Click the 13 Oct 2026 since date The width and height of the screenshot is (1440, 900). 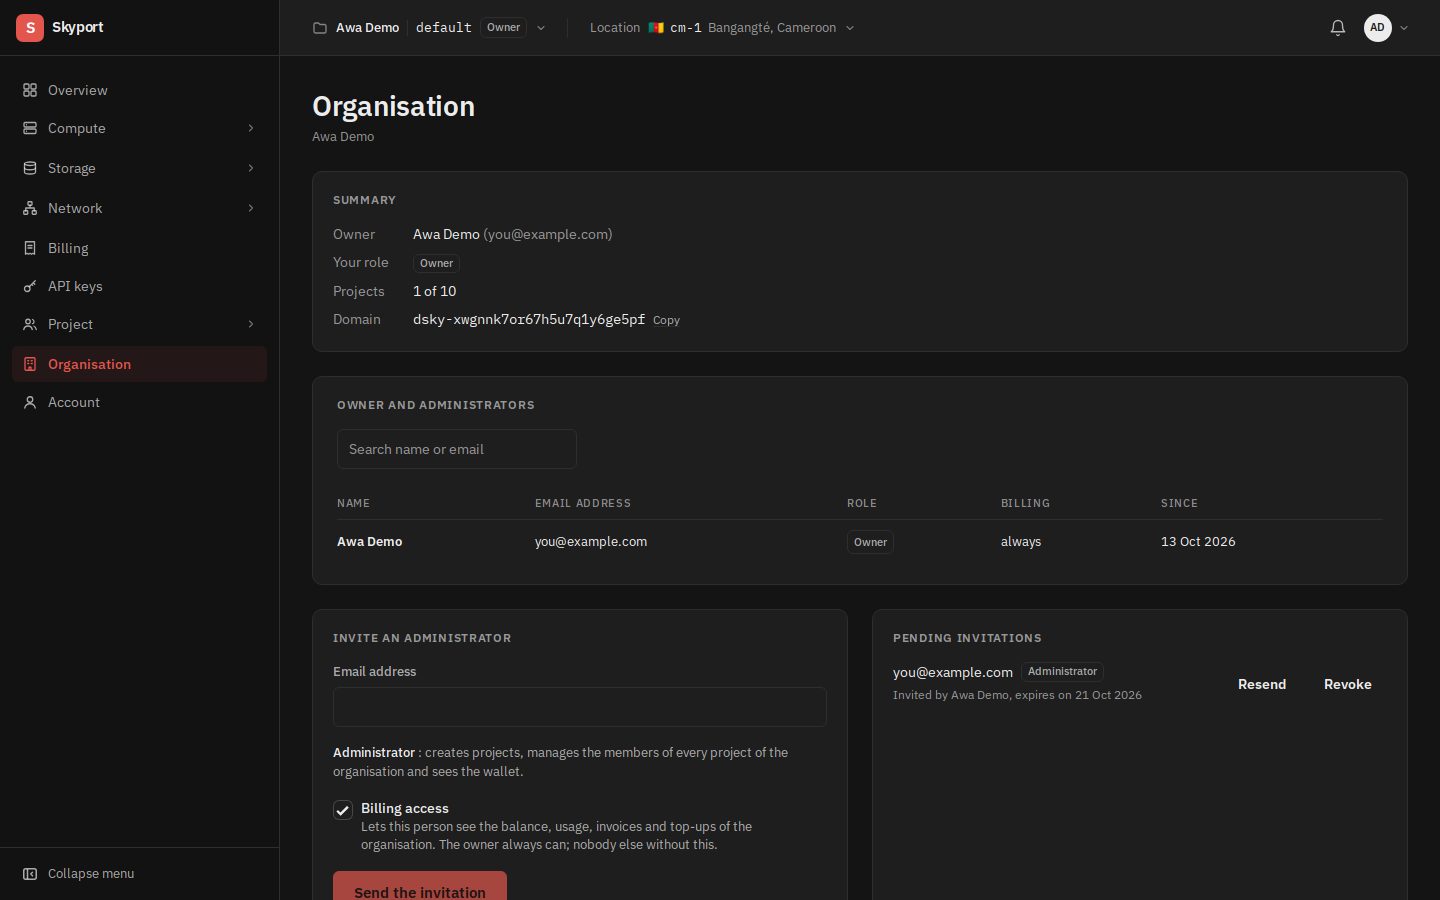pyautogui.click(x=1198, y=541)
